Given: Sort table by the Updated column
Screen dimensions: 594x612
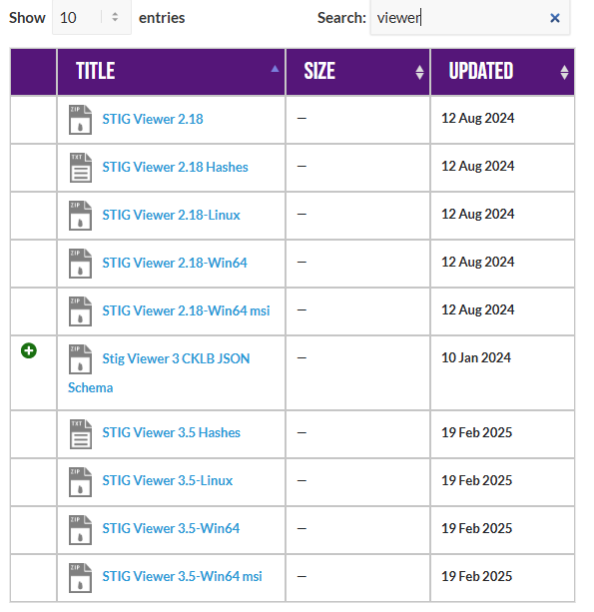Looking at the screenshot, I should pyautogui.click(x=502, y=72).
